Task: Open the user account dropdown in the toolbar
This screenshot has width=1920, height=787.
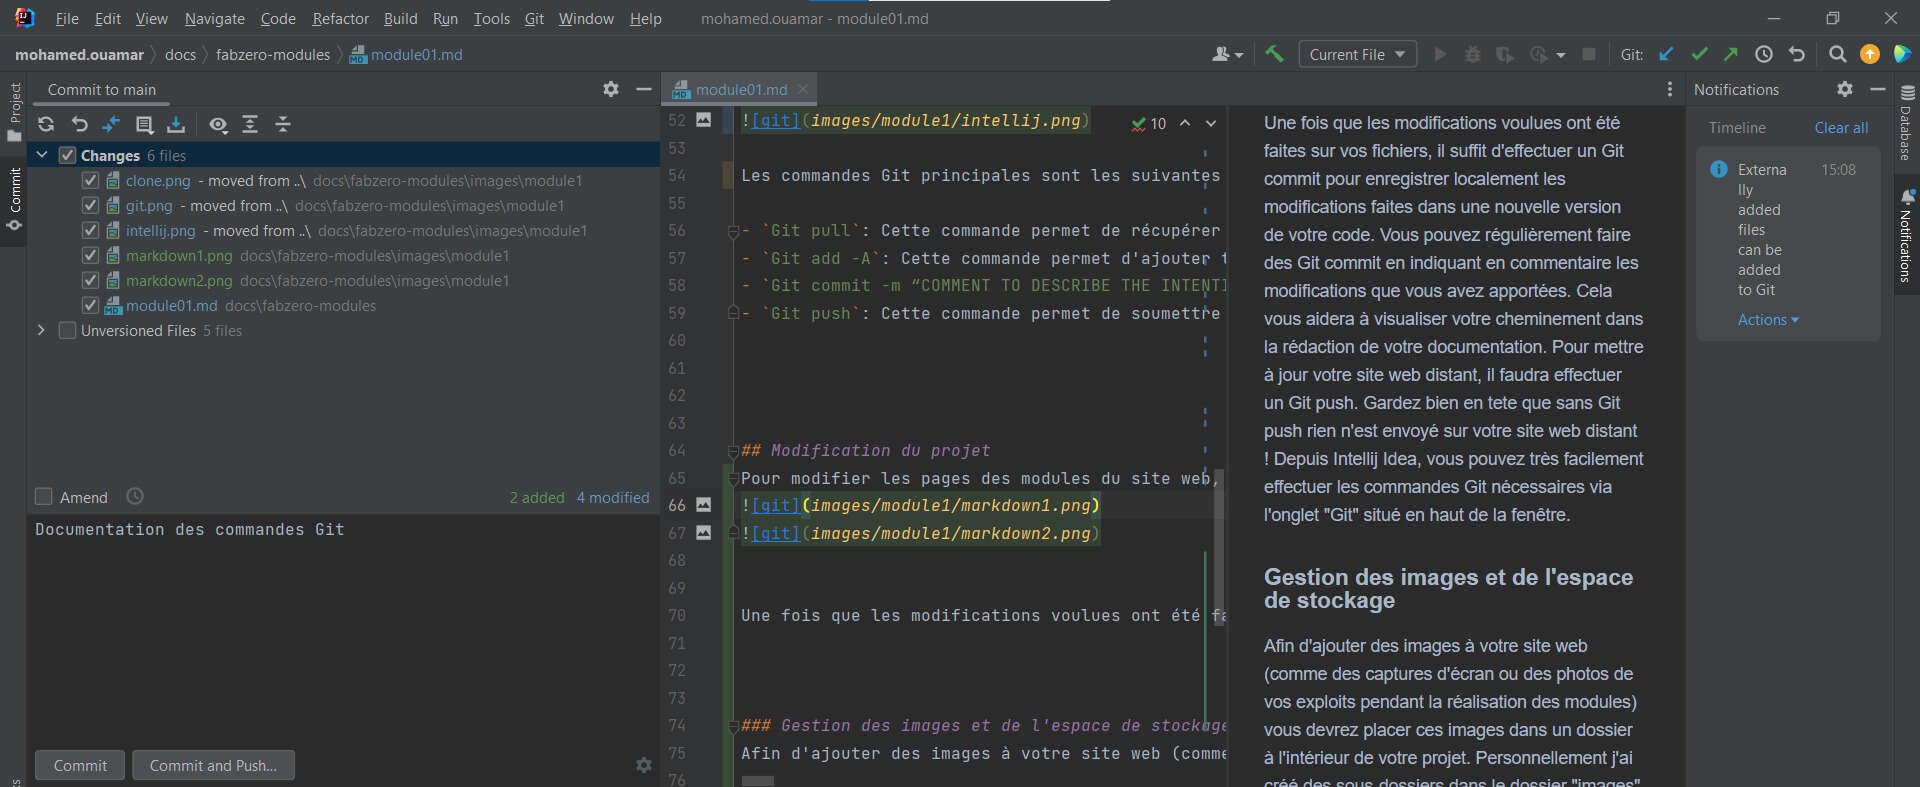Action: [x=1227, y=54]
